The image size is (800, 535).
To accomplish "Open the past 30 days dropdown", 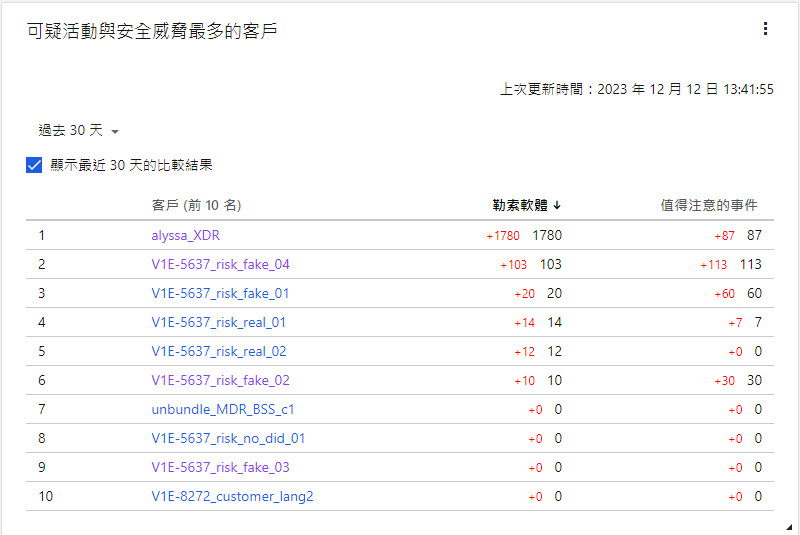I will click(x=79, y=131).
